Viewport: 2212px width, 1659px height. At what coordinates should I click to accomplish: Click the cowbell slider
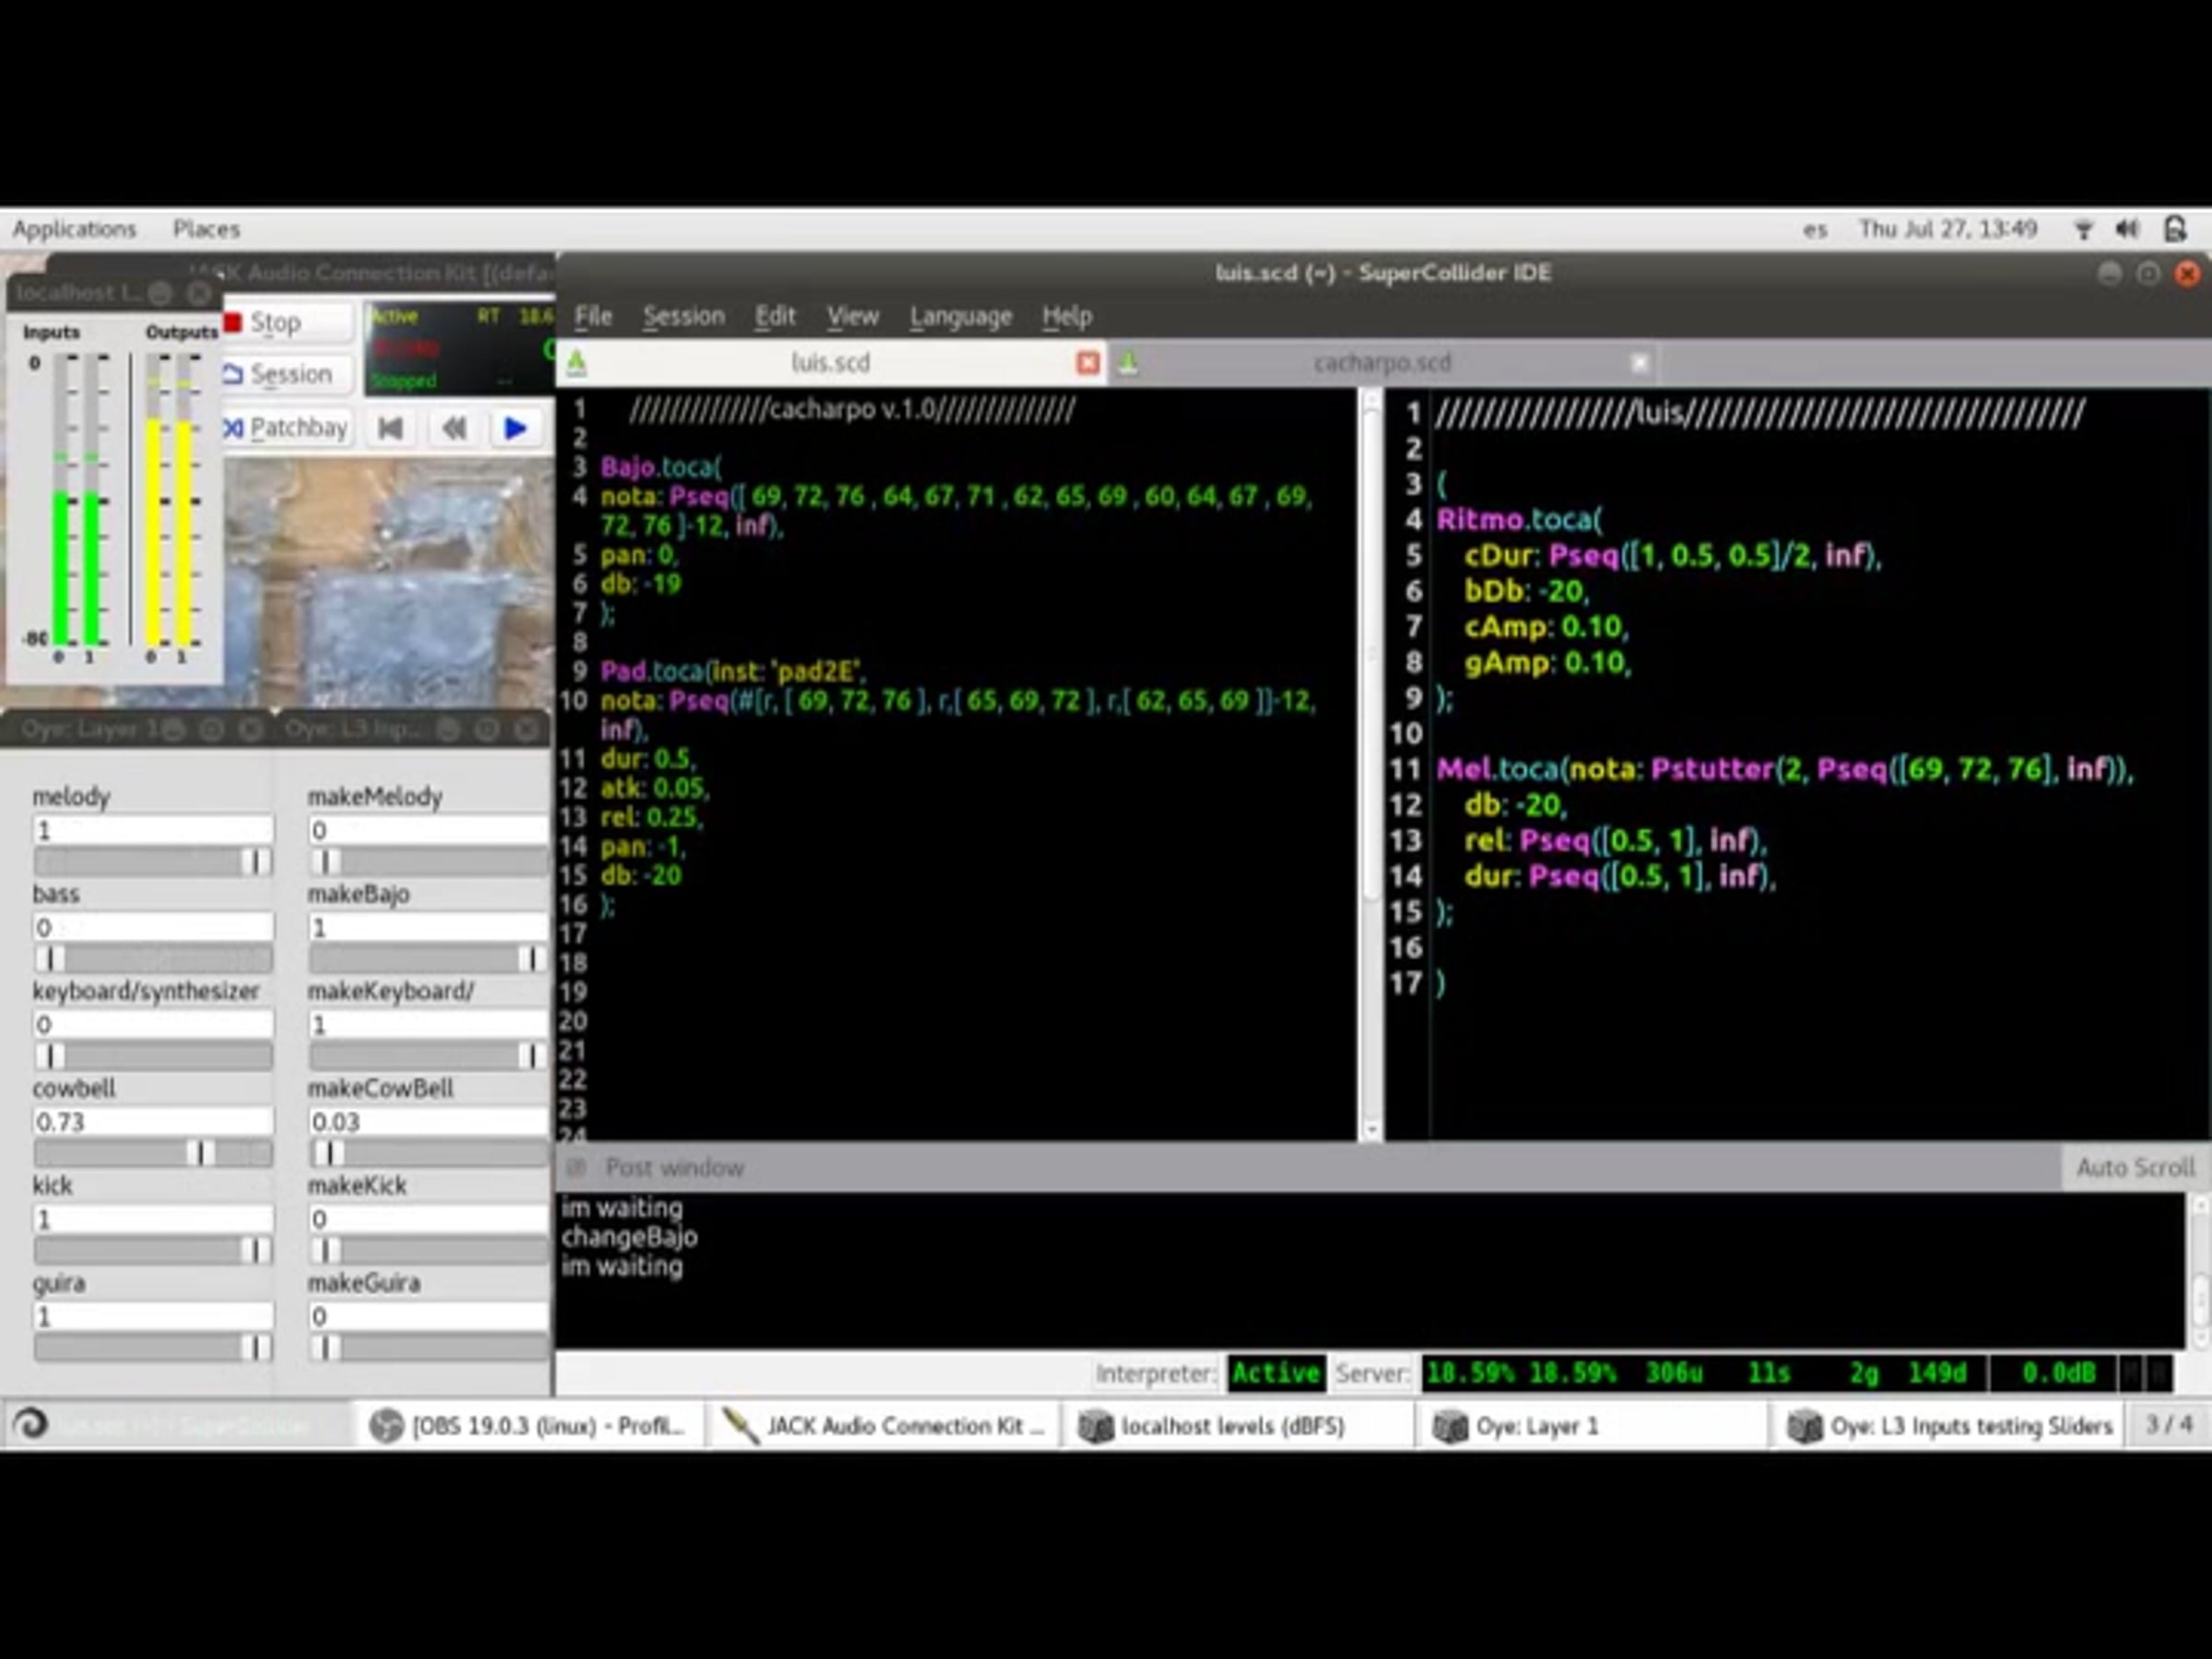tap(153, 1154)
